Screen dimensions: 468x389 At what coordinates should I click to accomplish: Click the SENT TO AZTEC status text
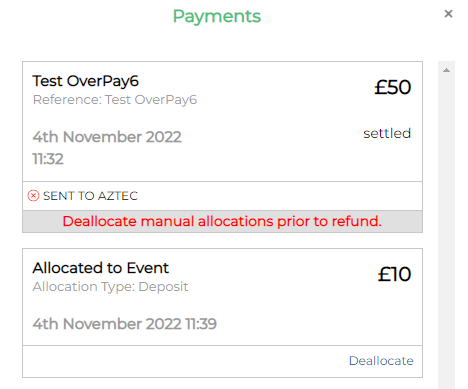pos(90,196)
